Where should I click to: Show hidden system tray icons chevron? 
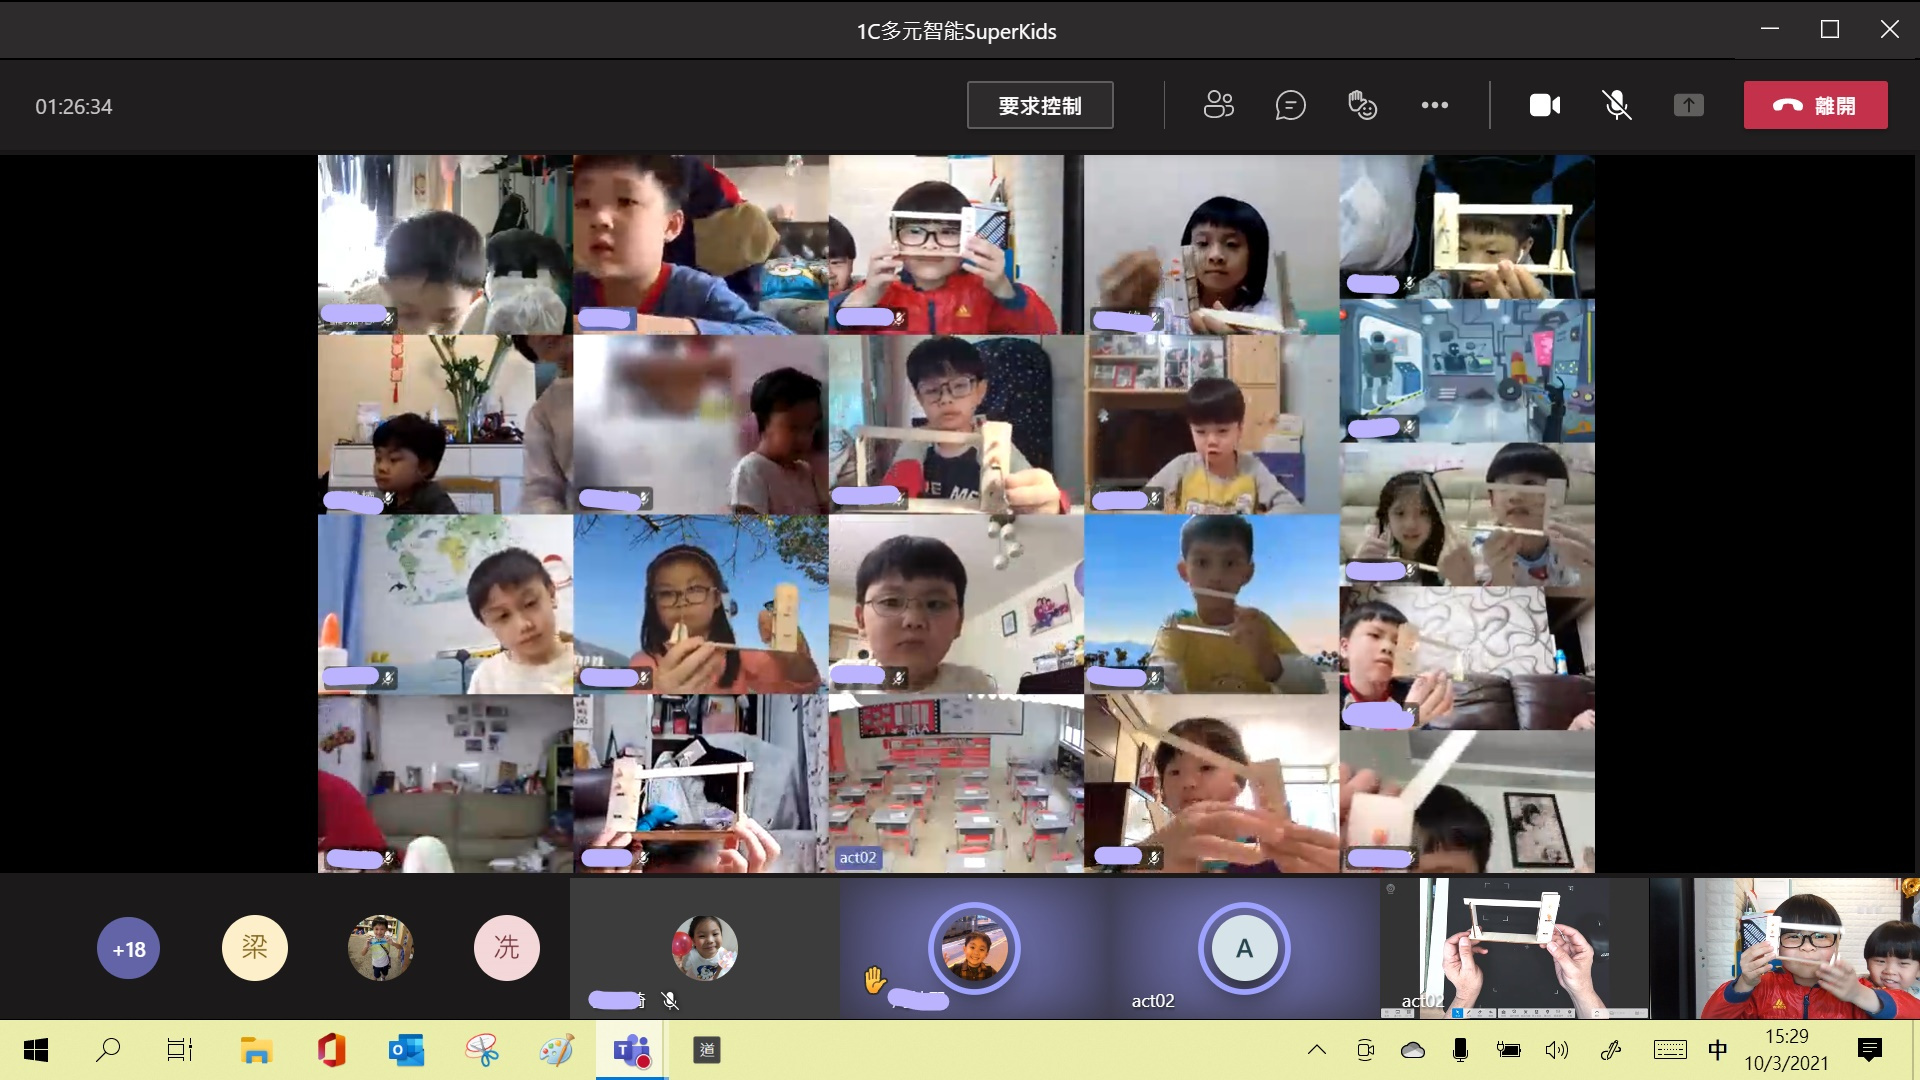[x=1317, y=1050]
